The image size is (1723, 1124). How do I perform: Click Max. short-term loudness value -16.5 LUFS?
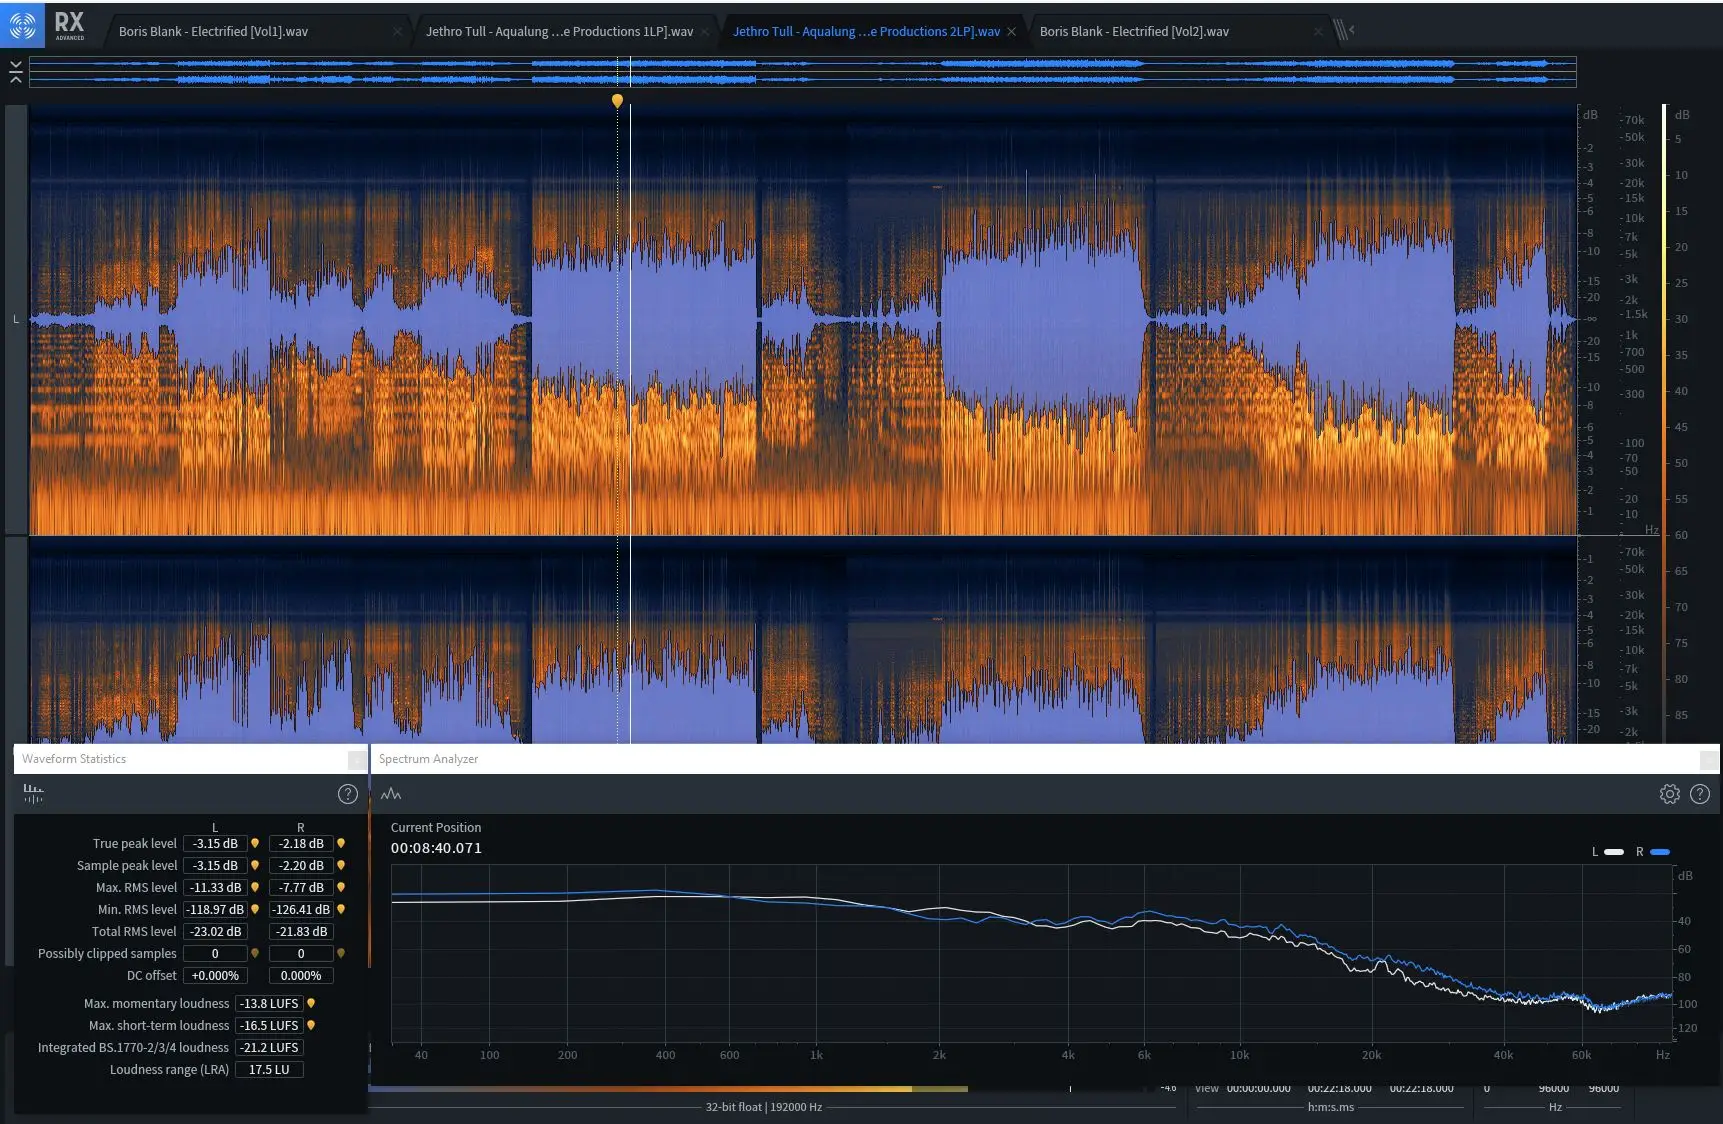(x=269, y=1025)
